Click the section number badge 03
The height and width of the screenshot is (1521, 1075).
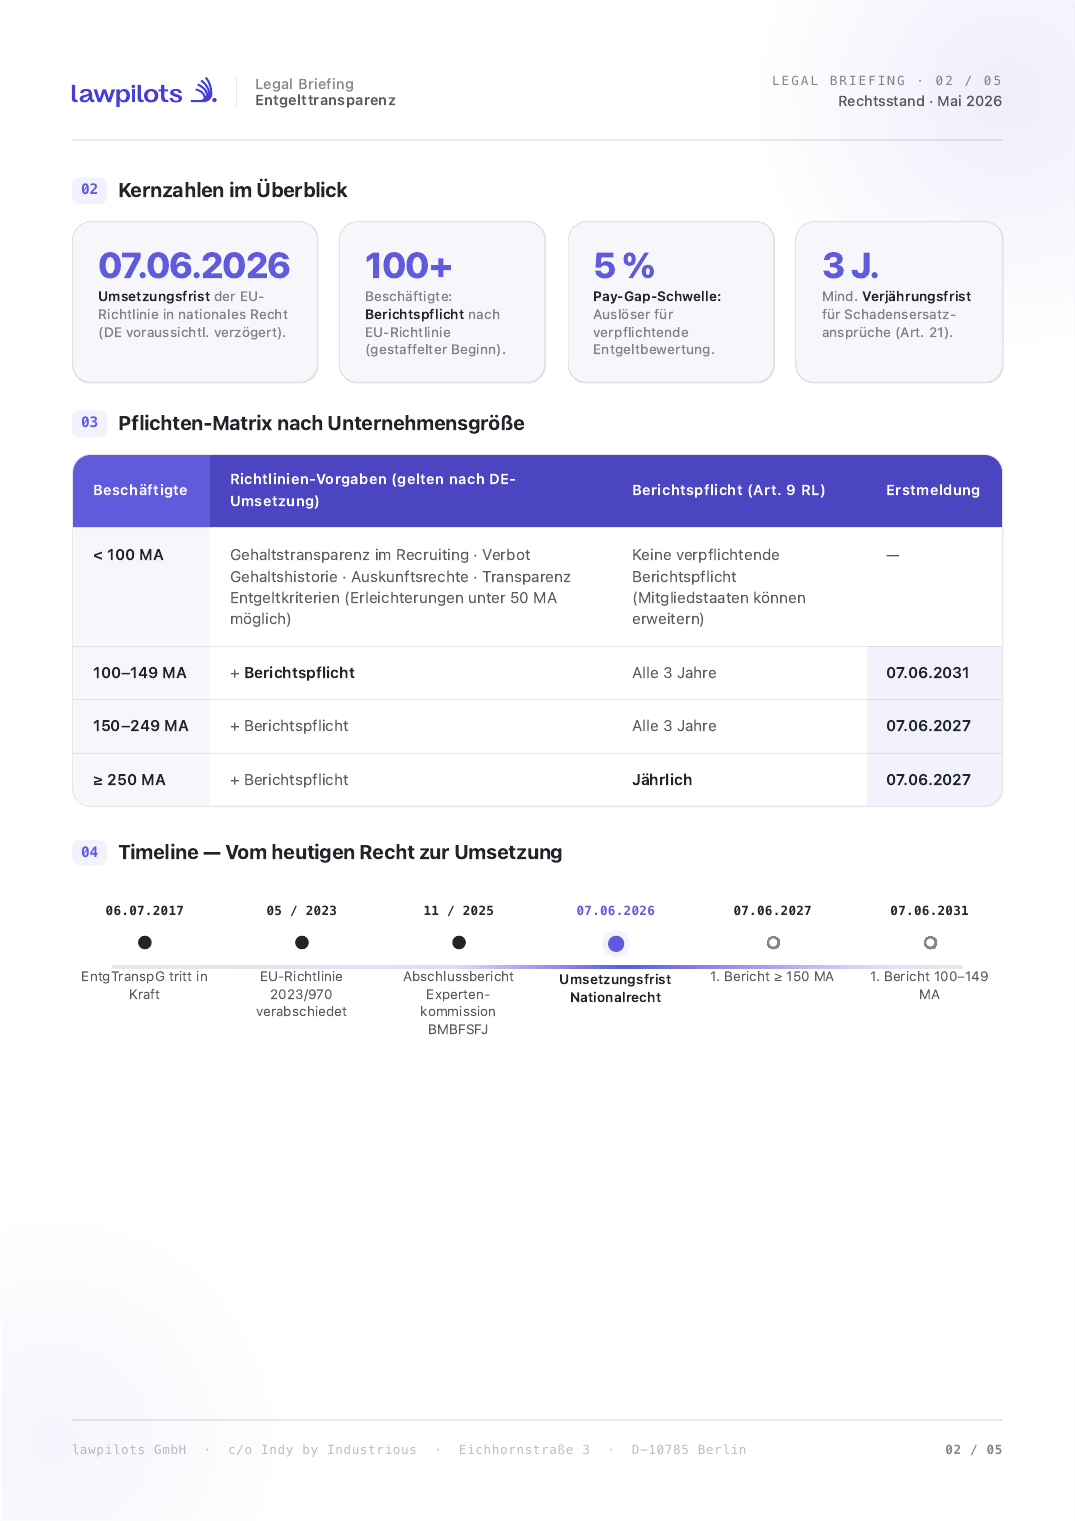tap(90, 423)
